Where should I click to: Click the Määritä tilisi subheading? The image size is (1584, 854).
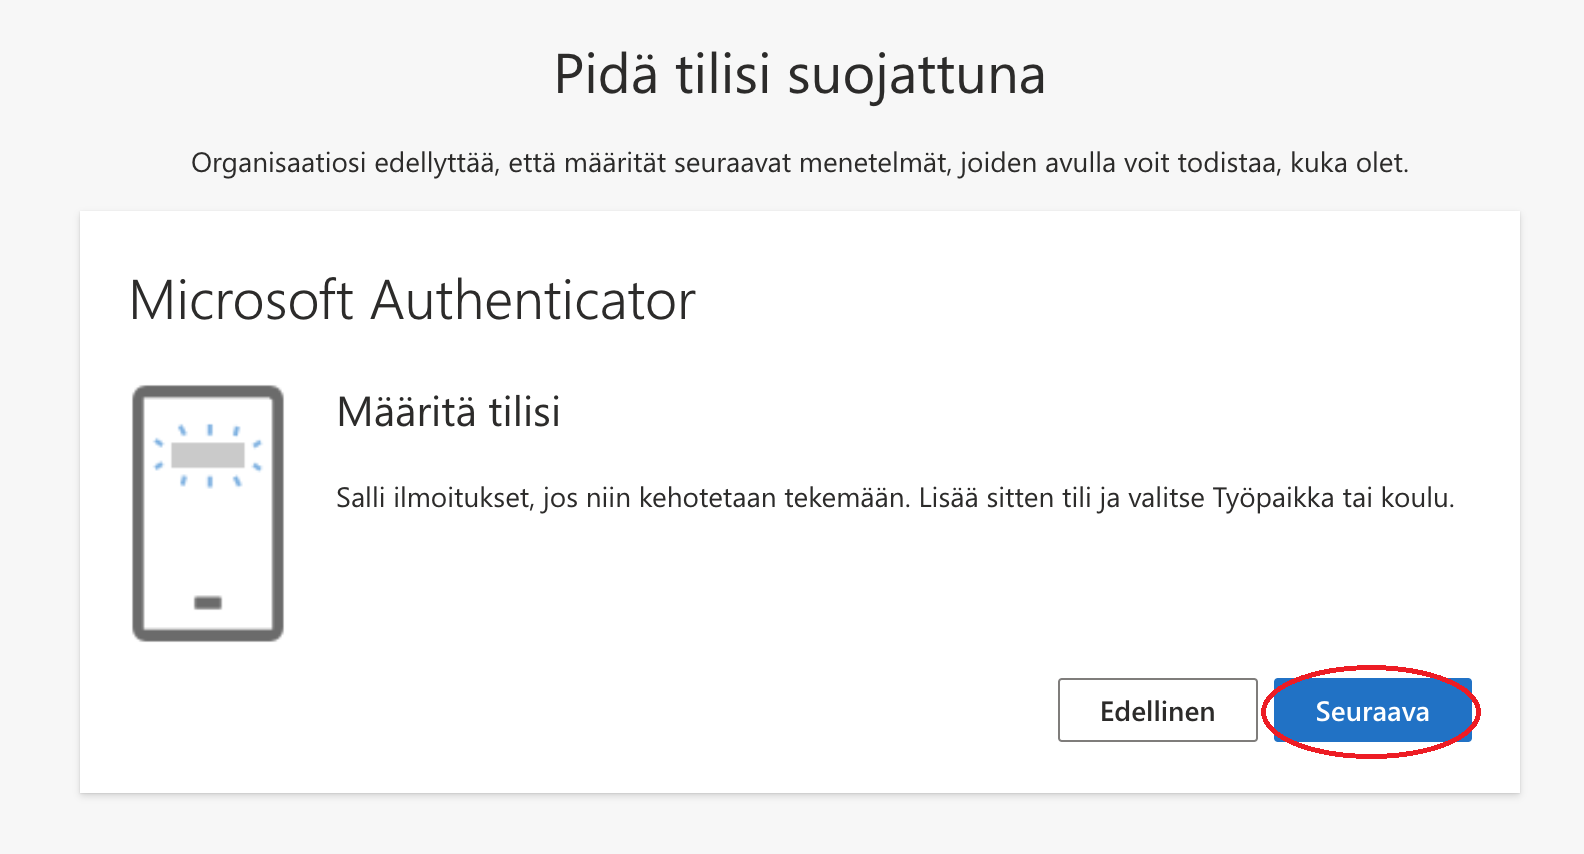point(448,412)
